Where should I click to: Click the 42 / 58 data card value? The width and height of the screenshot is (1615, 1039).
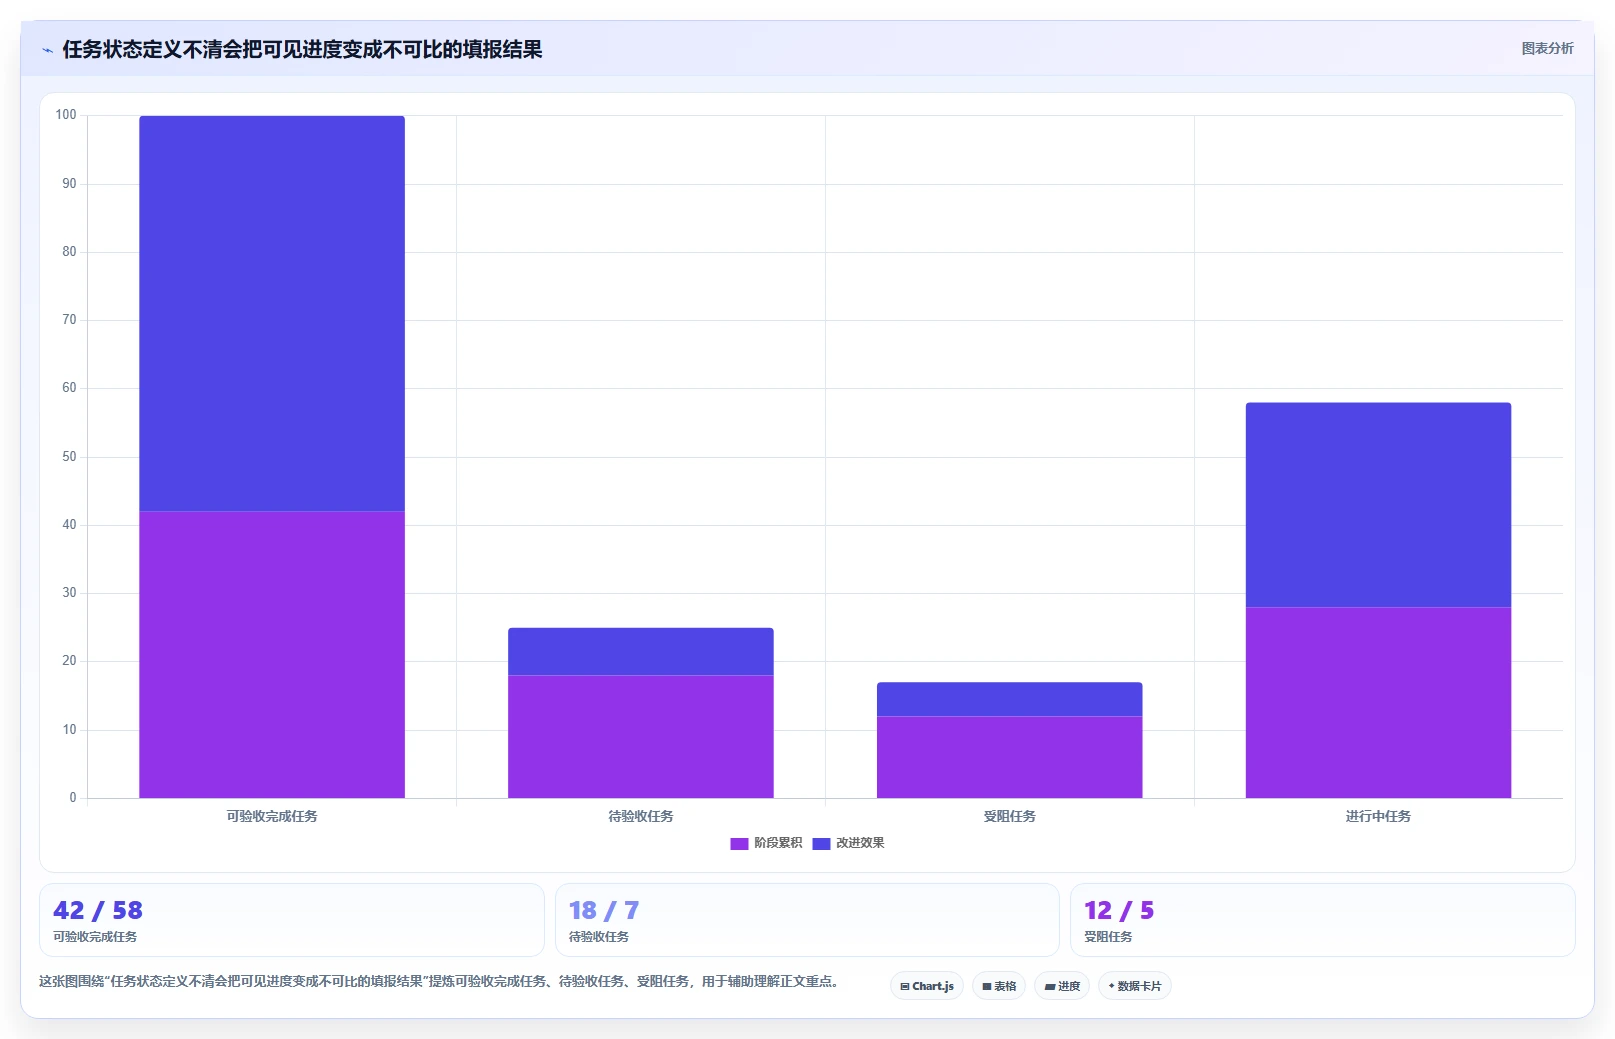click(x=98, y=911)
